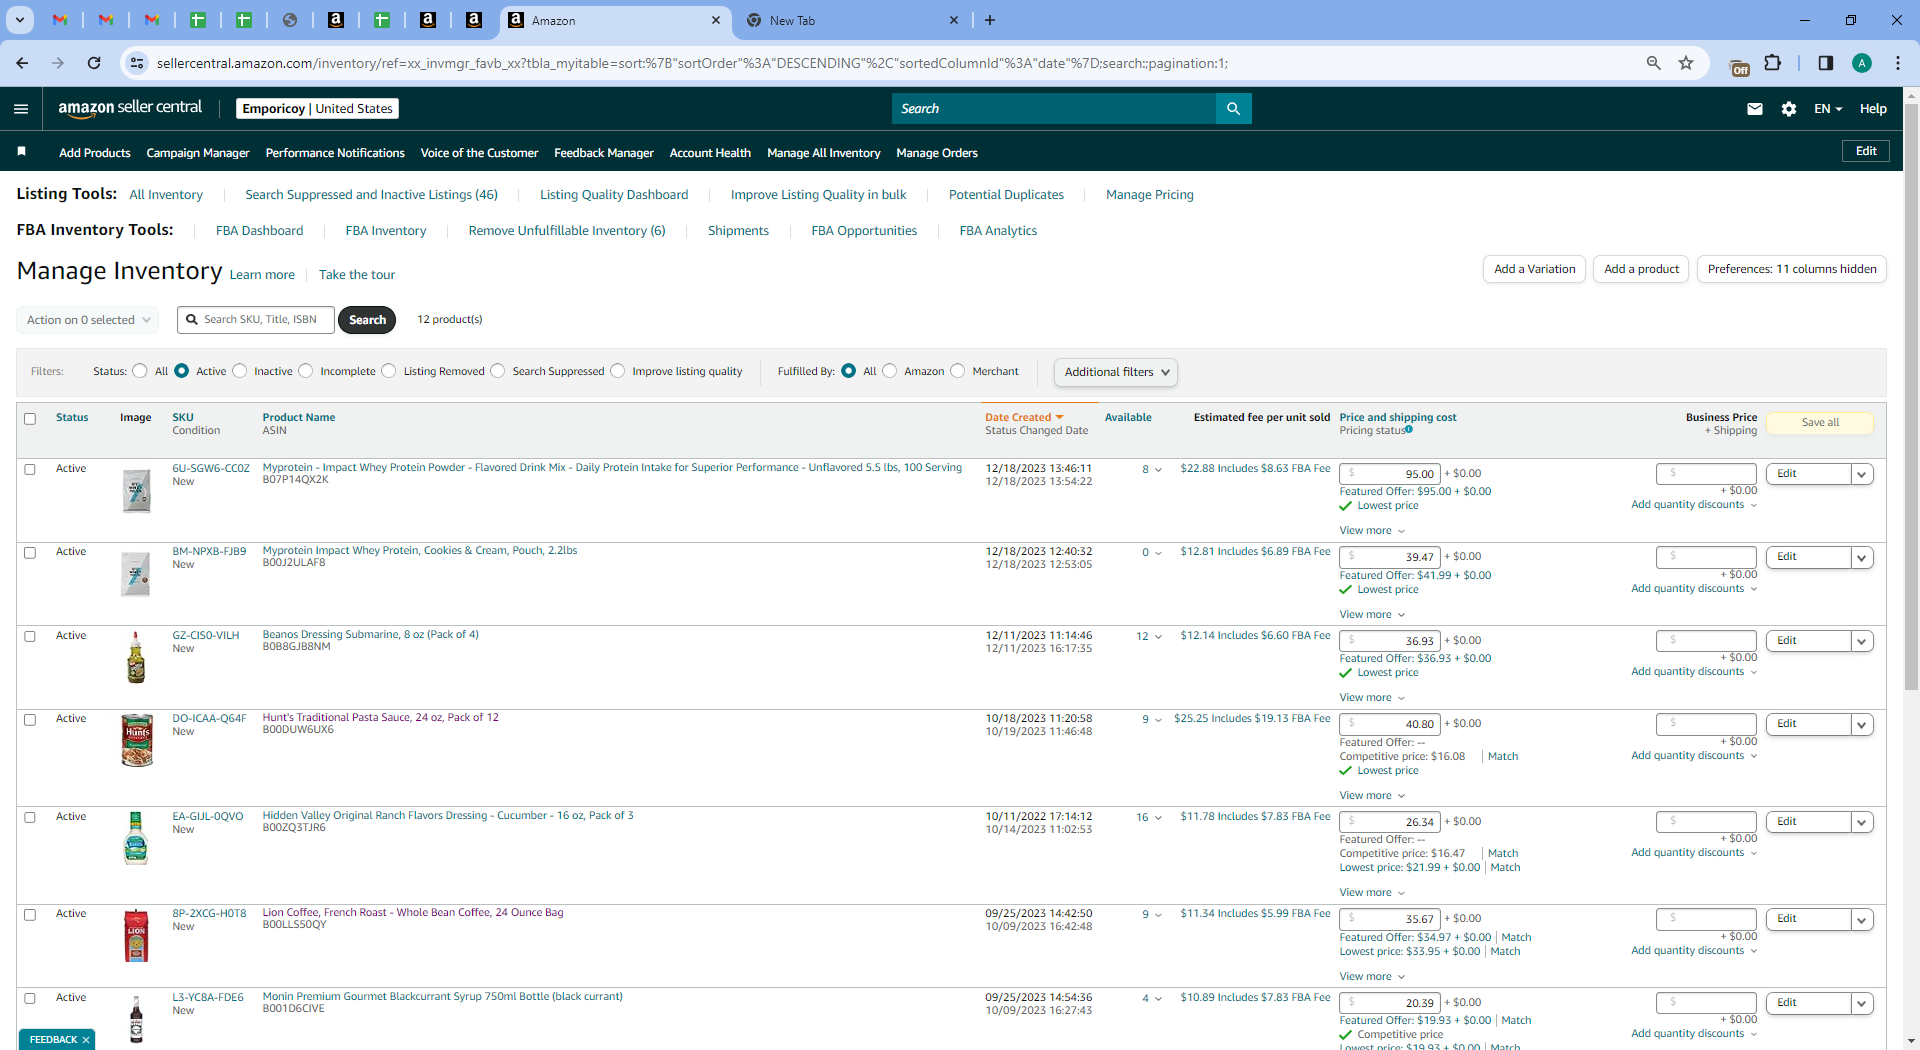Open the Chrome three-dot menu
1920x1050 pixels.
coord(1898,63)
